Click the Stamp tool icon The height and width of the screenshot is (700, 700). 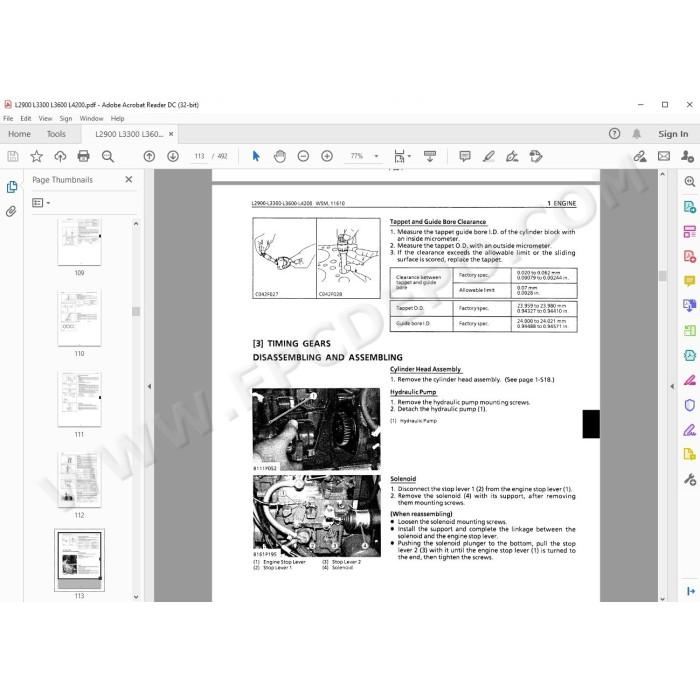pos(536,156)
